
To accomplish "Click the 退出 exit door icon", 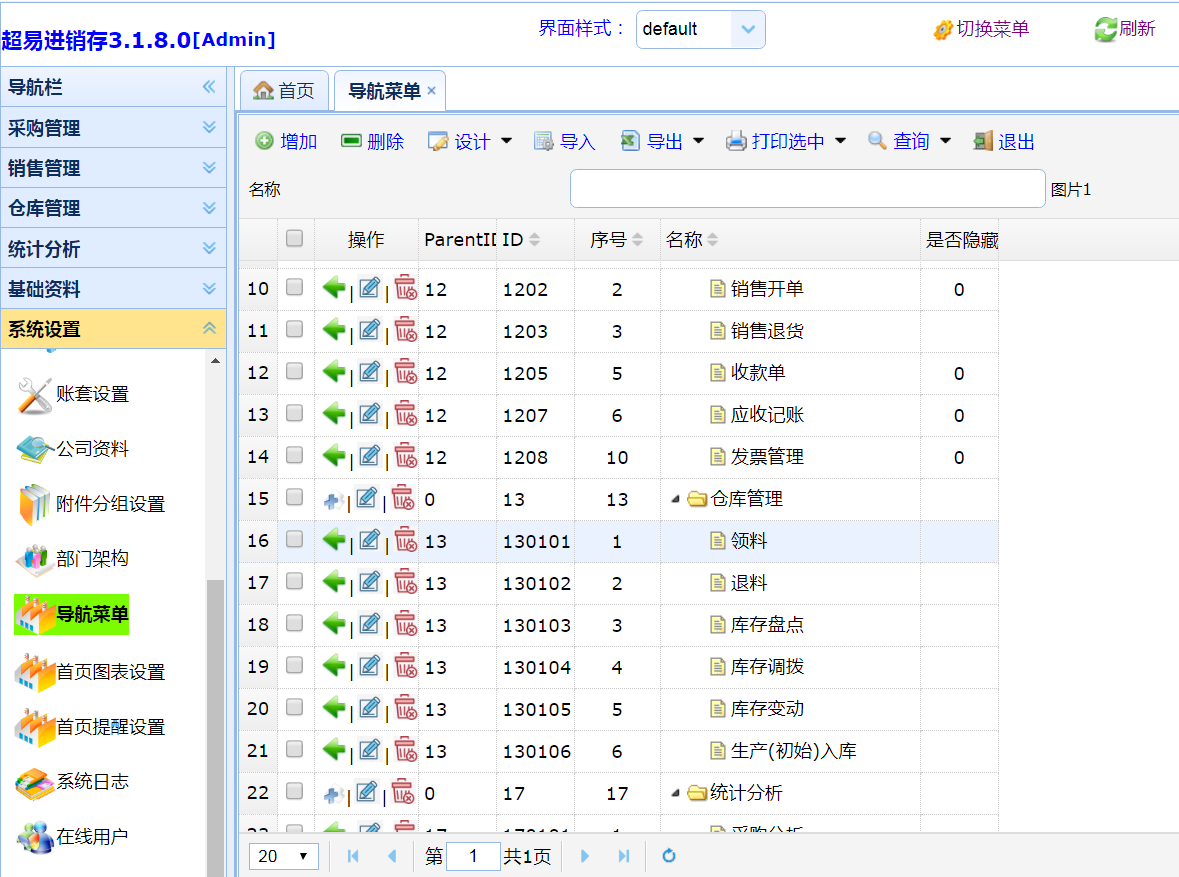I will coord(983,142).
